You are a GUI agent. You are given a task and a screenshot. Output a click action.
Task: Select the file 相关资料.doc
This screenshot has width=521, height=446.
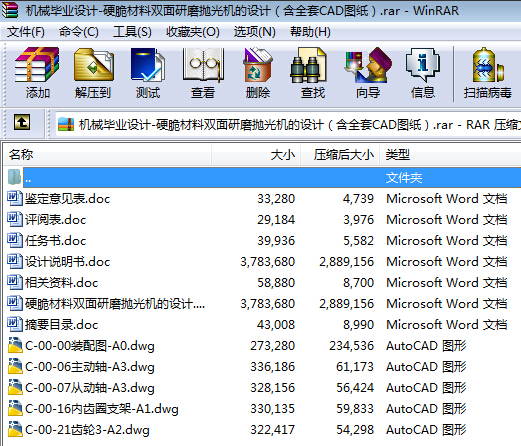tap(62, 283)
